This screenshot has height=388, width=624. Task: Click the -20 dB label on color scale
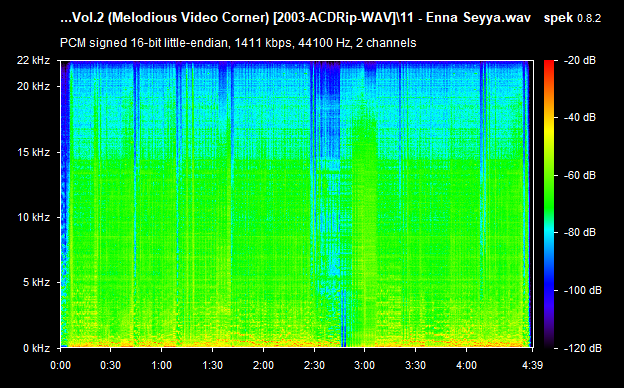(580, 60)
